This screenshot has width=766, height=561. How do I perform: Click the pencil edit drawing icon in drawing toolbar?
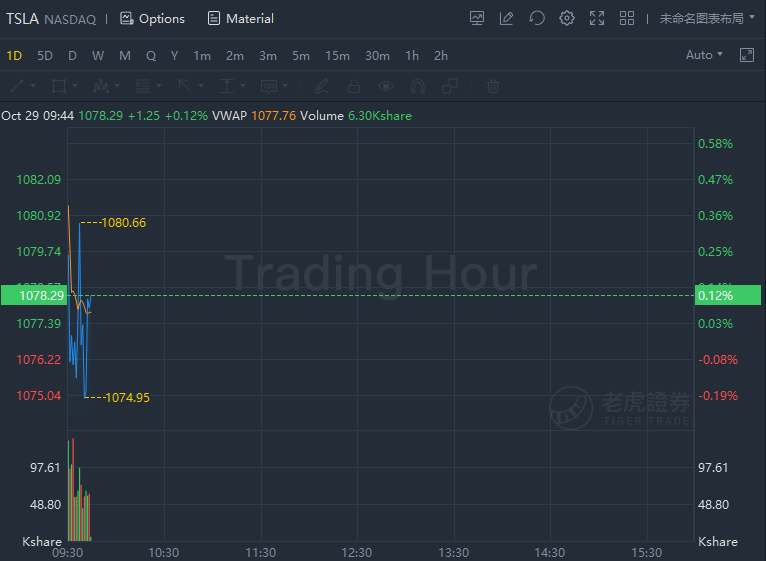(321, 86)
